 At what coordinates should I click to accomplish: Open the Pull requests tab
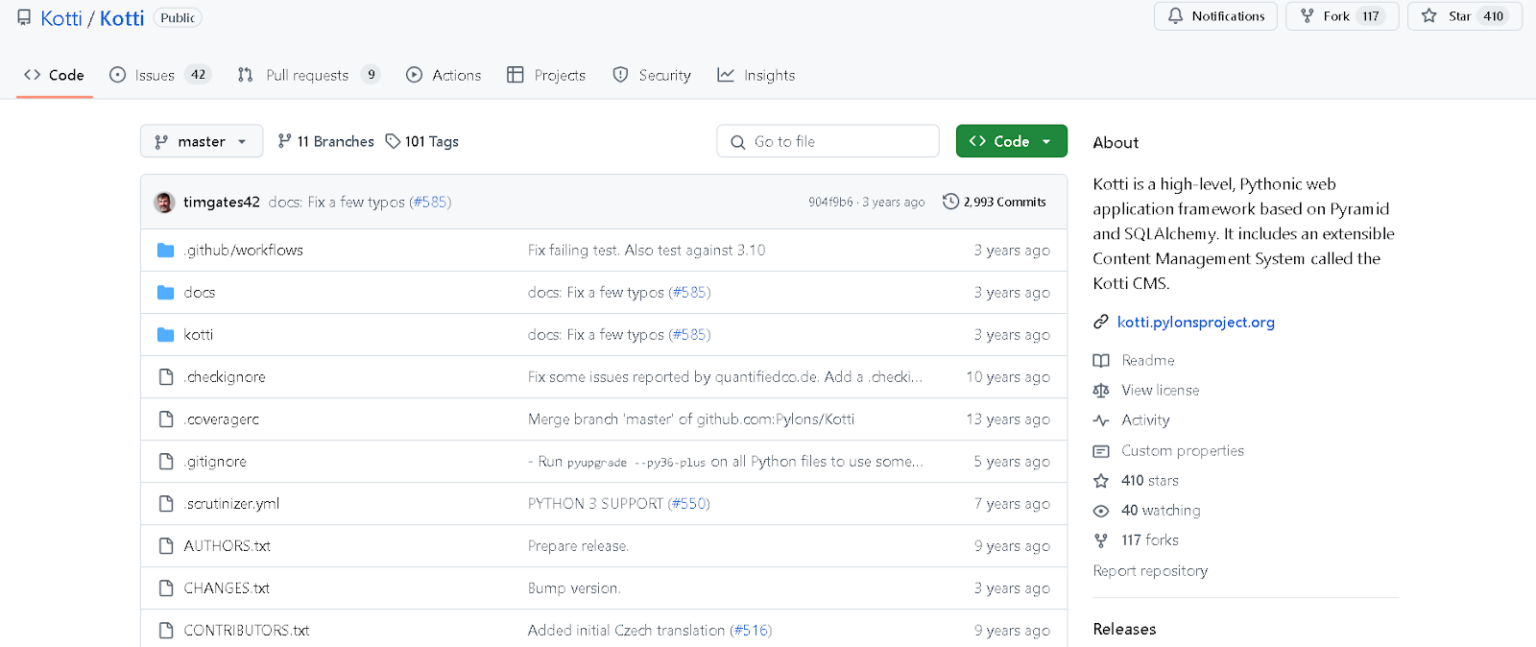point(307,74)
